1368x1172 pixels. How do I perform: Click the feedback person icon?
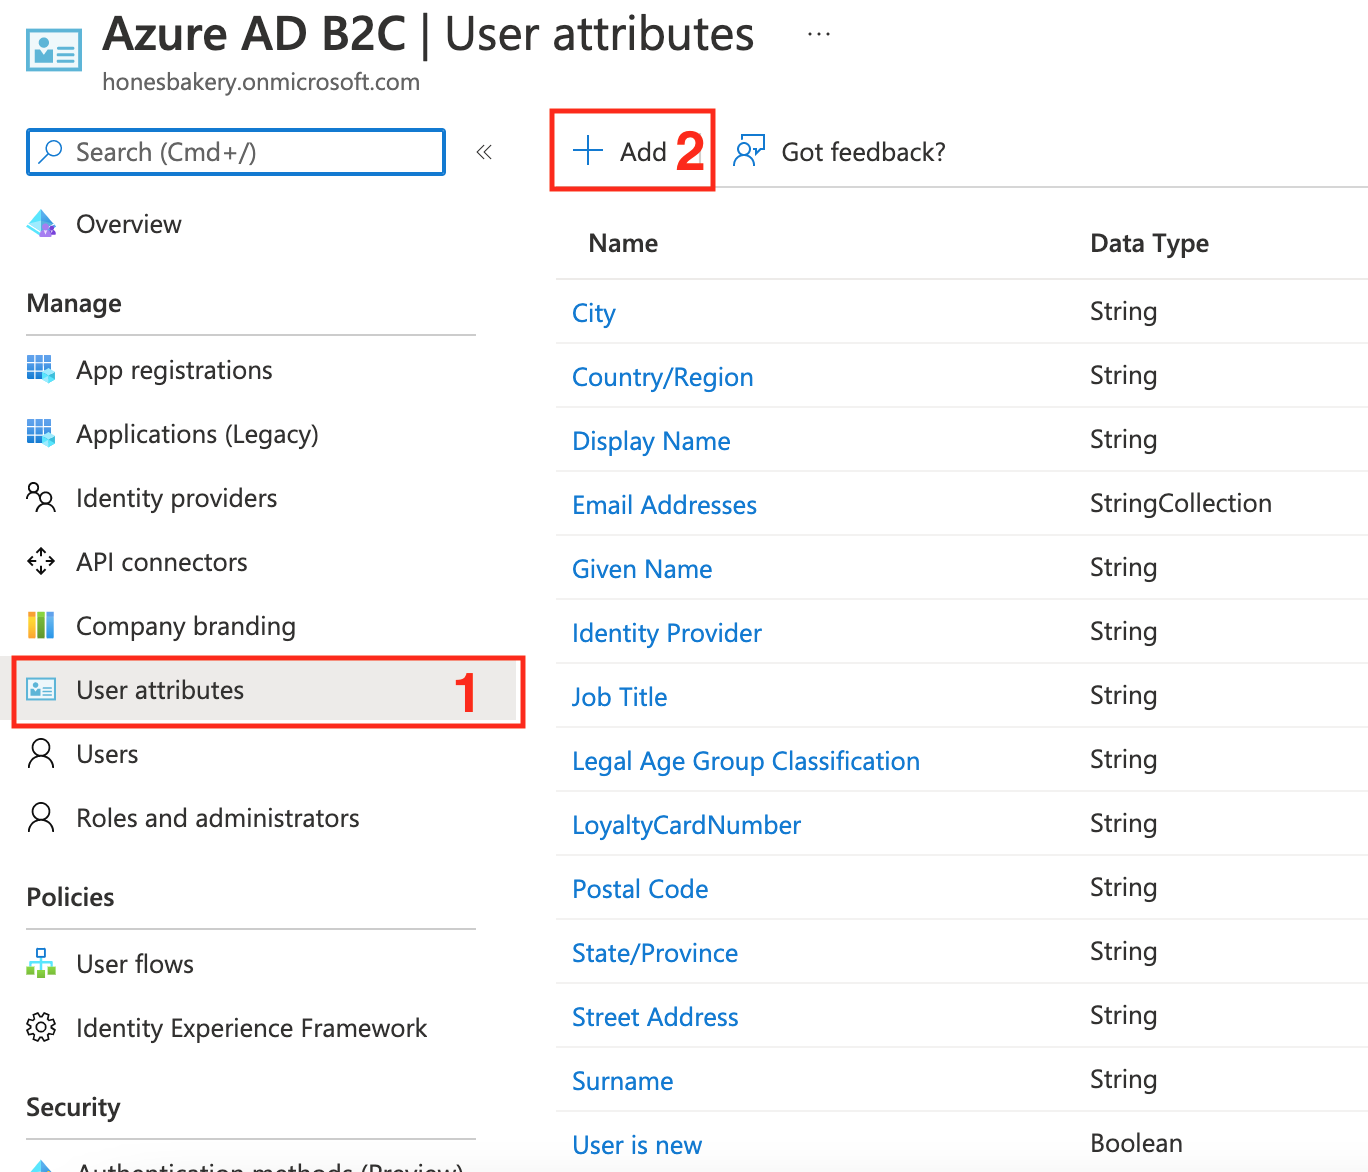coord(749,151)
